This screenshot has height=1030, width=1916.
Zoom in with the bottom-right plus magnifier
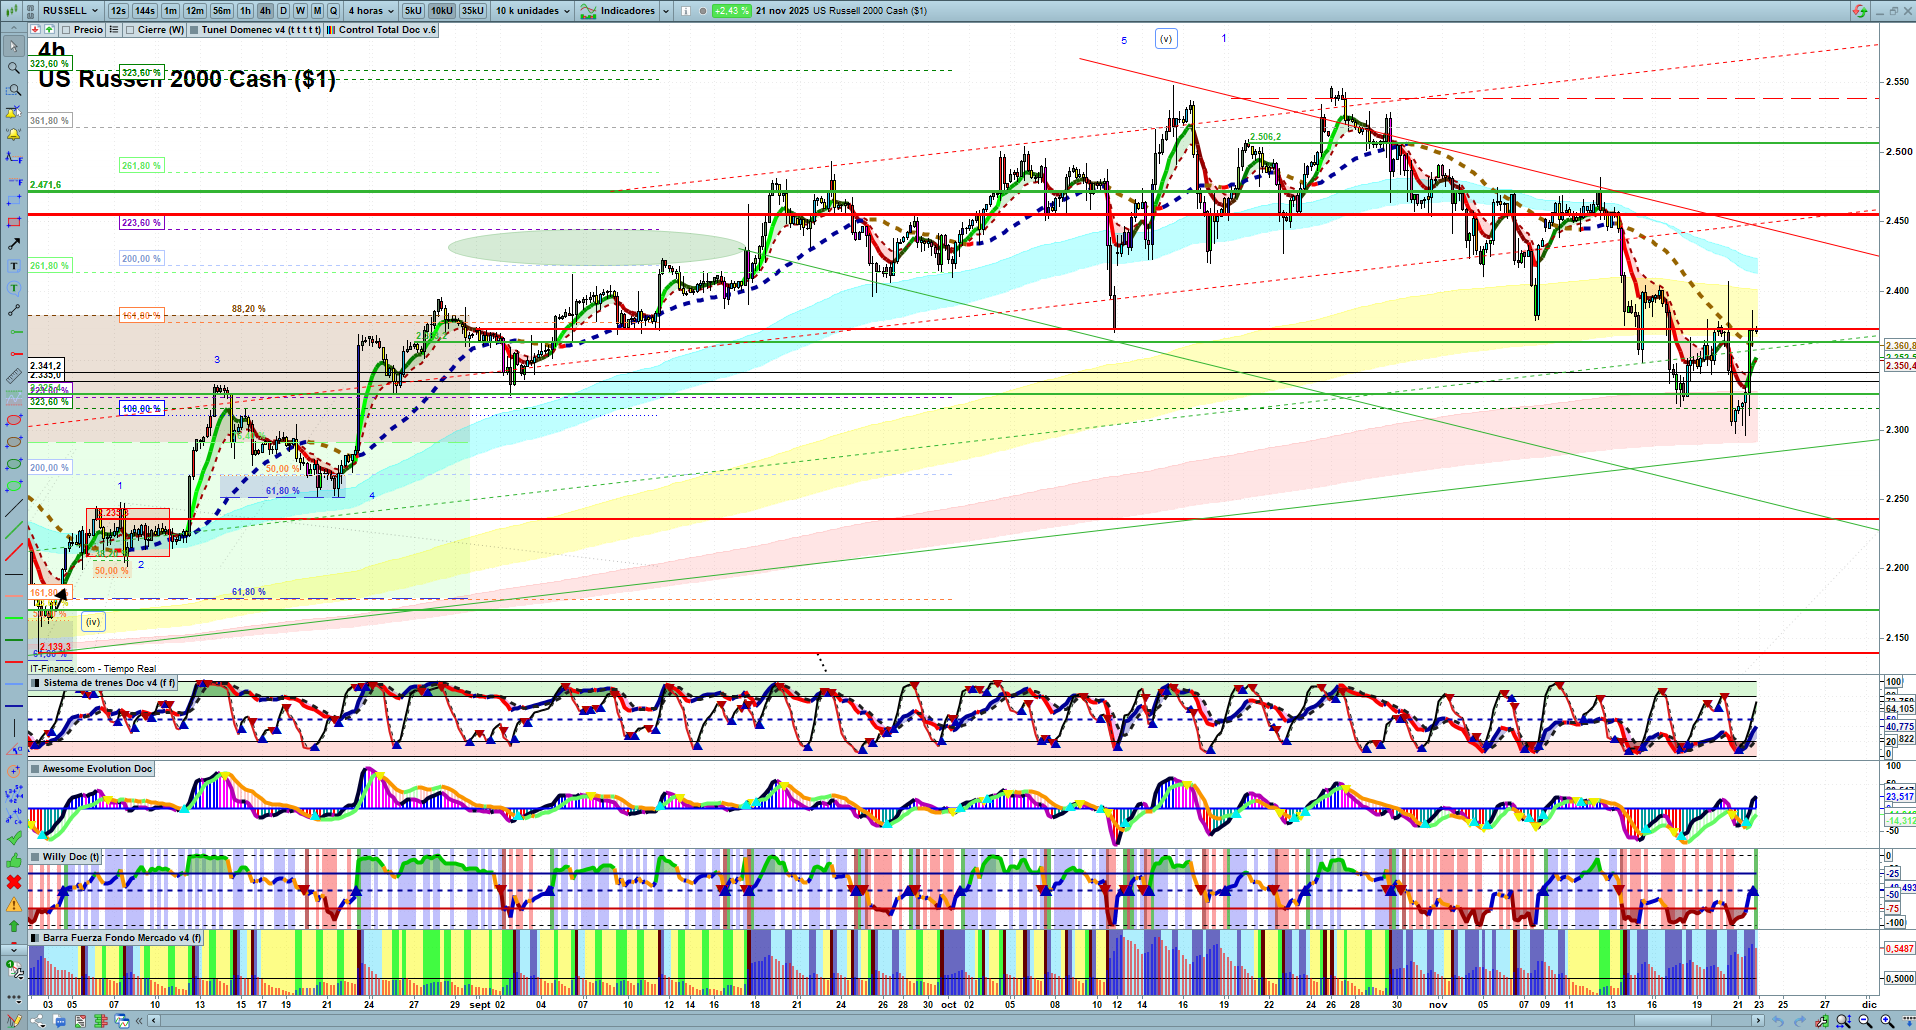point(1887,1021)
